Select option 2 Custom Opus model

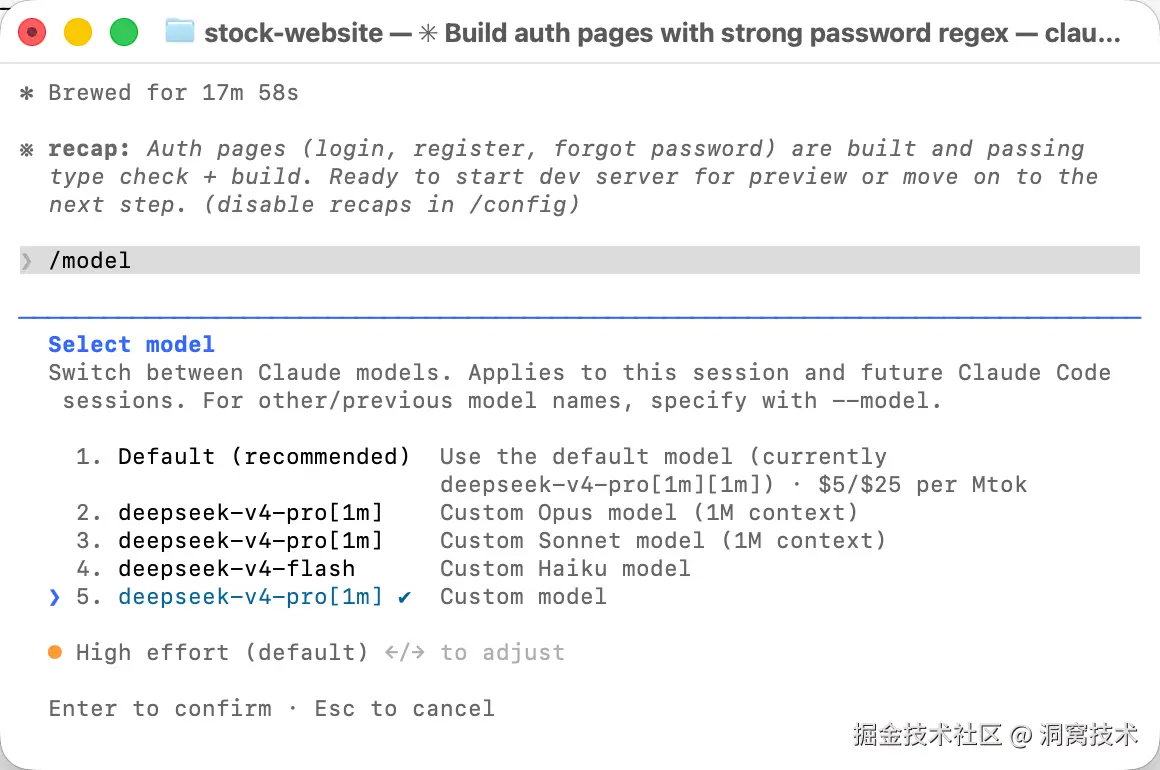click(466, 513)
